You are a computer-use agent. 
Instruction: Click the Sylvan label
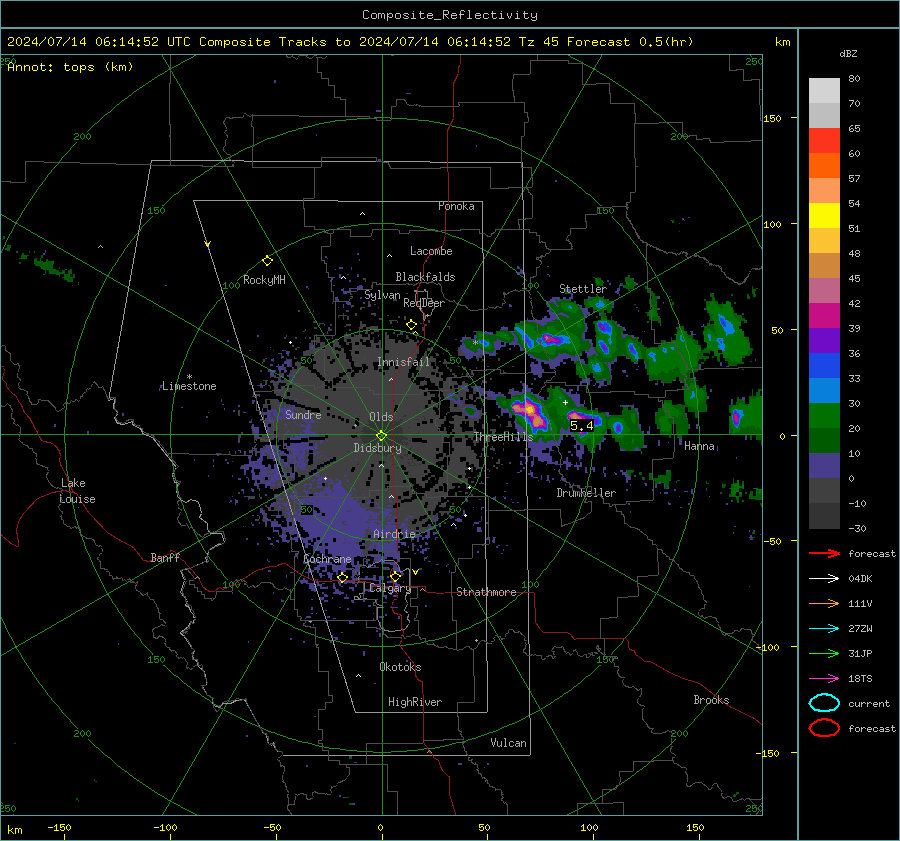pos(382,295)
